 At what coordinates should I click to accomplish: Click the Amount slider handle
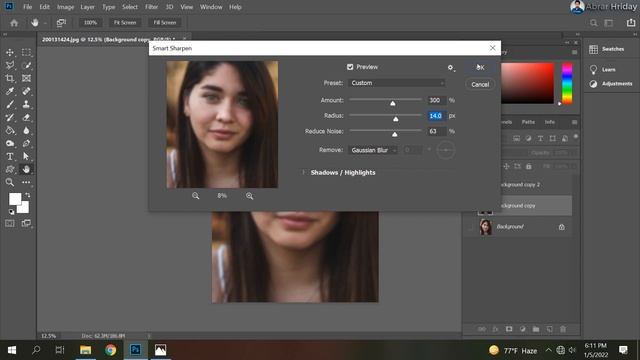393,103
